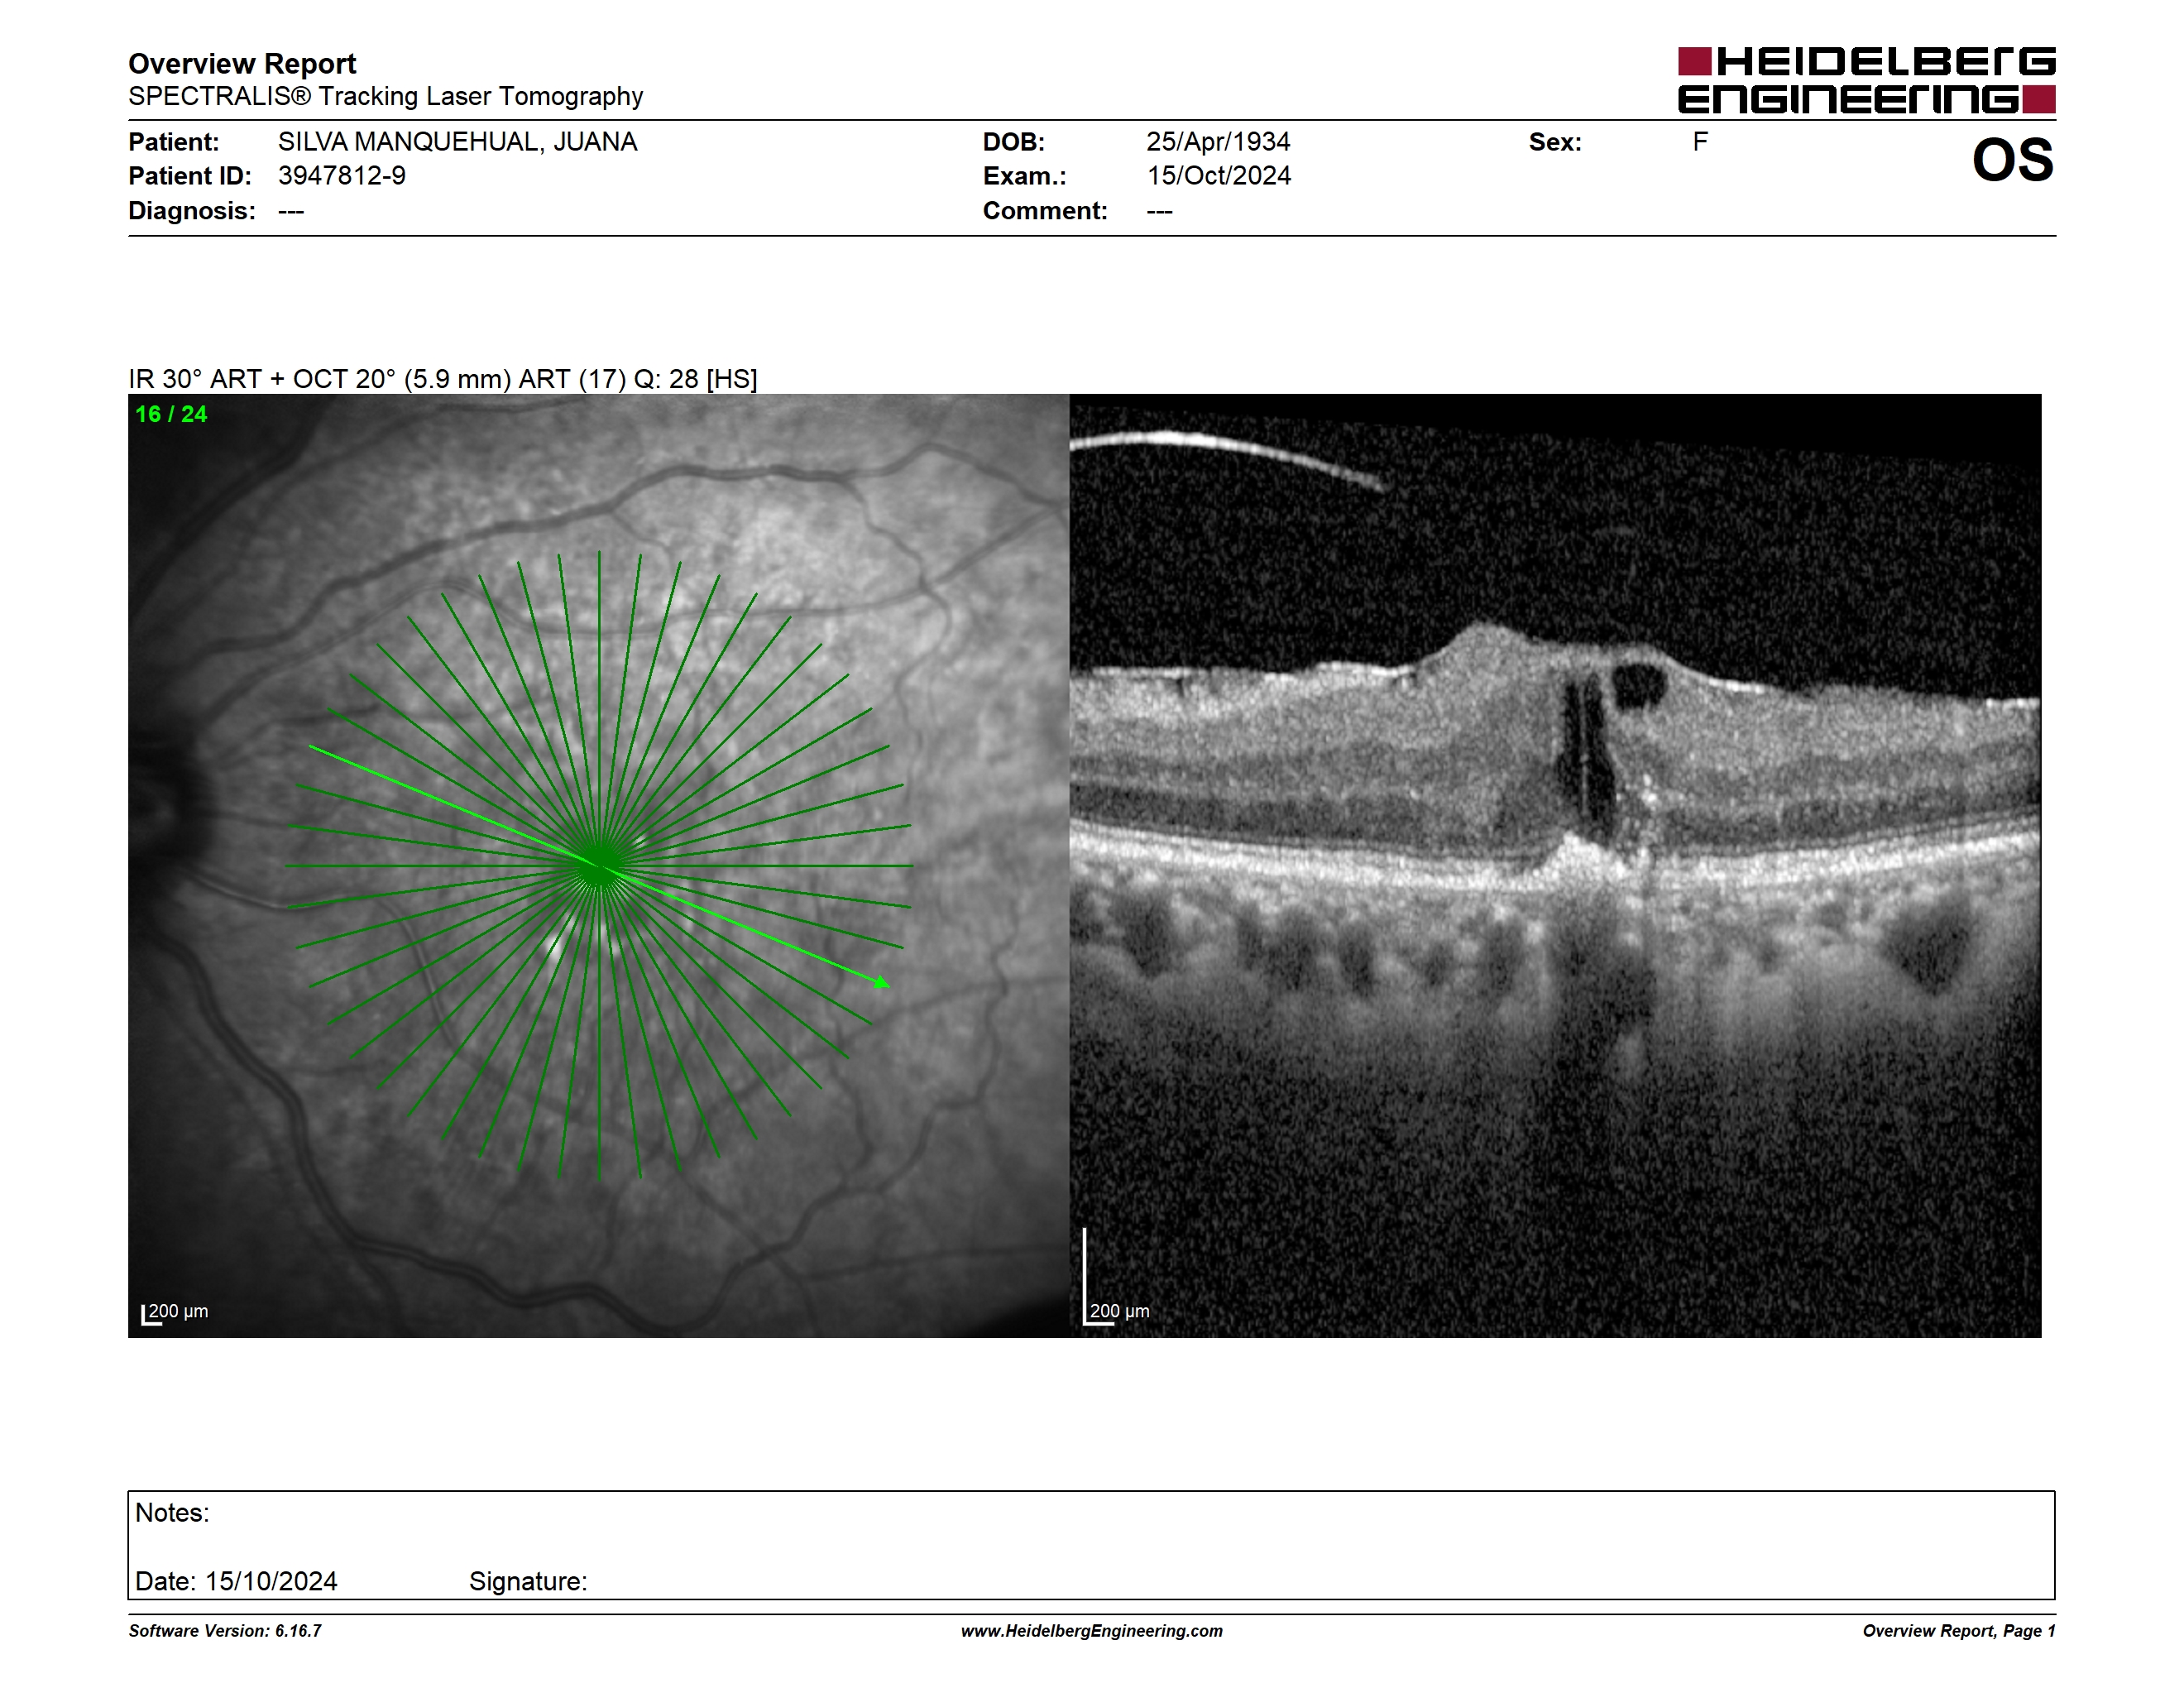Click the 'Patient ID:' field label

coord(190,176)
